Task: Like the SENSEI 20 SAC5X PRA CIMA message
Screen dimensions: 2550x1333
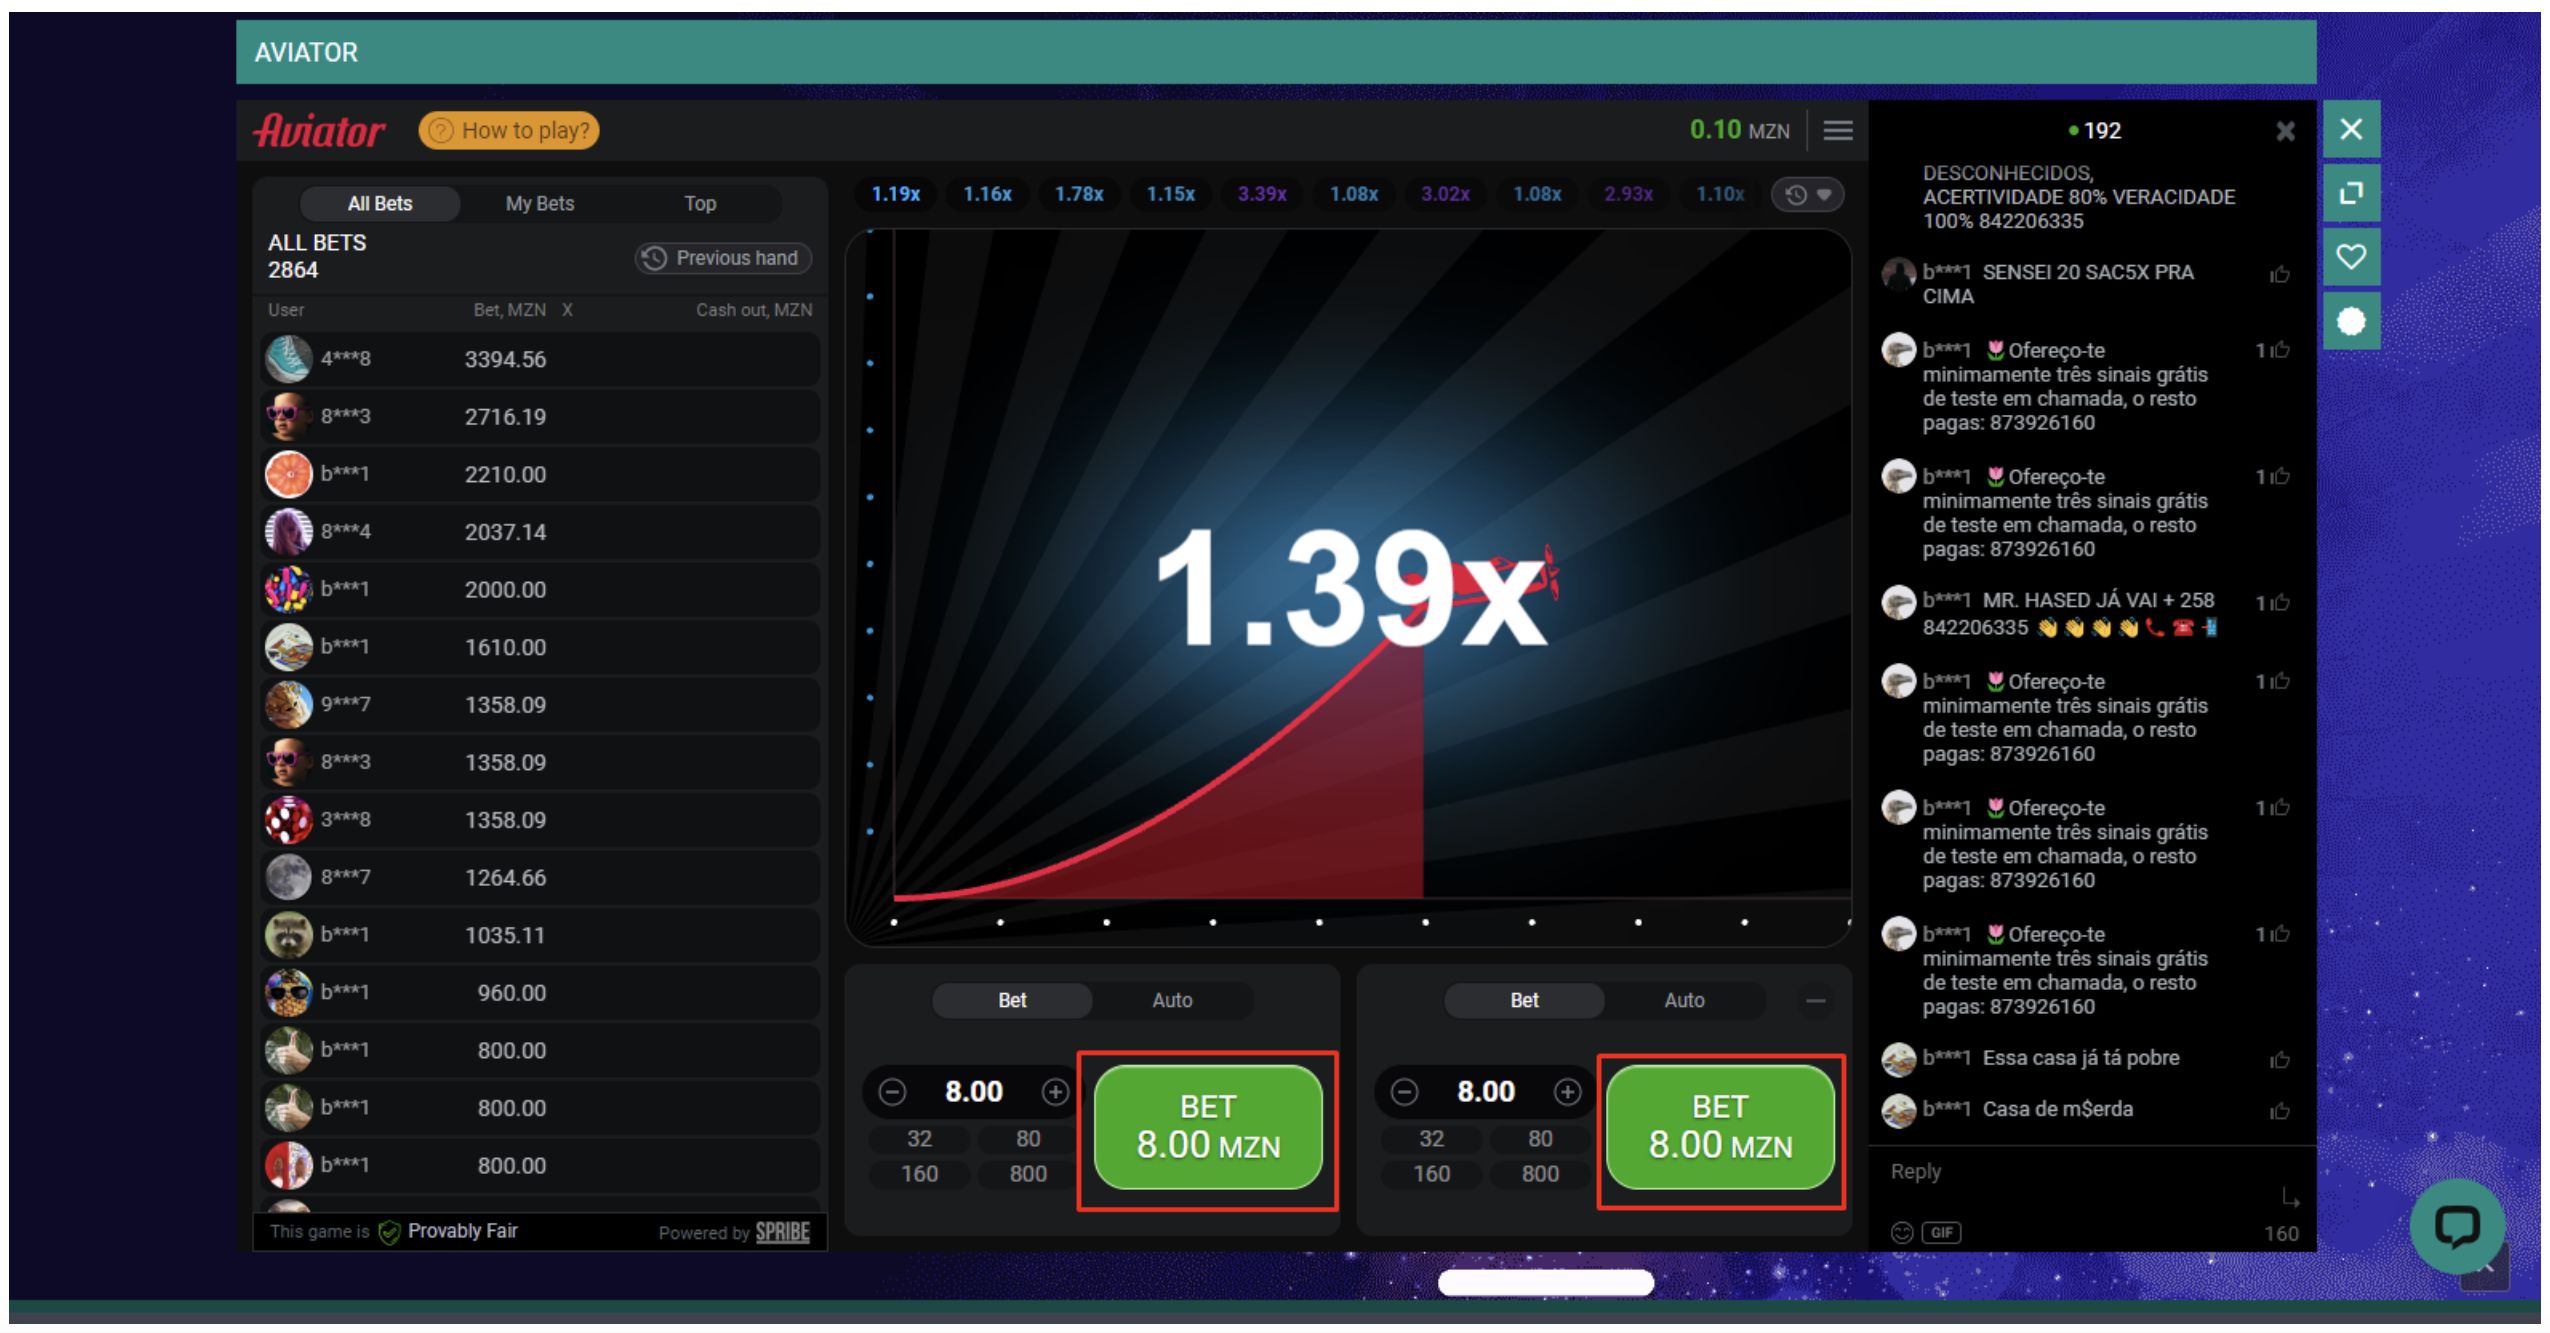Action: click(2279, 274)
